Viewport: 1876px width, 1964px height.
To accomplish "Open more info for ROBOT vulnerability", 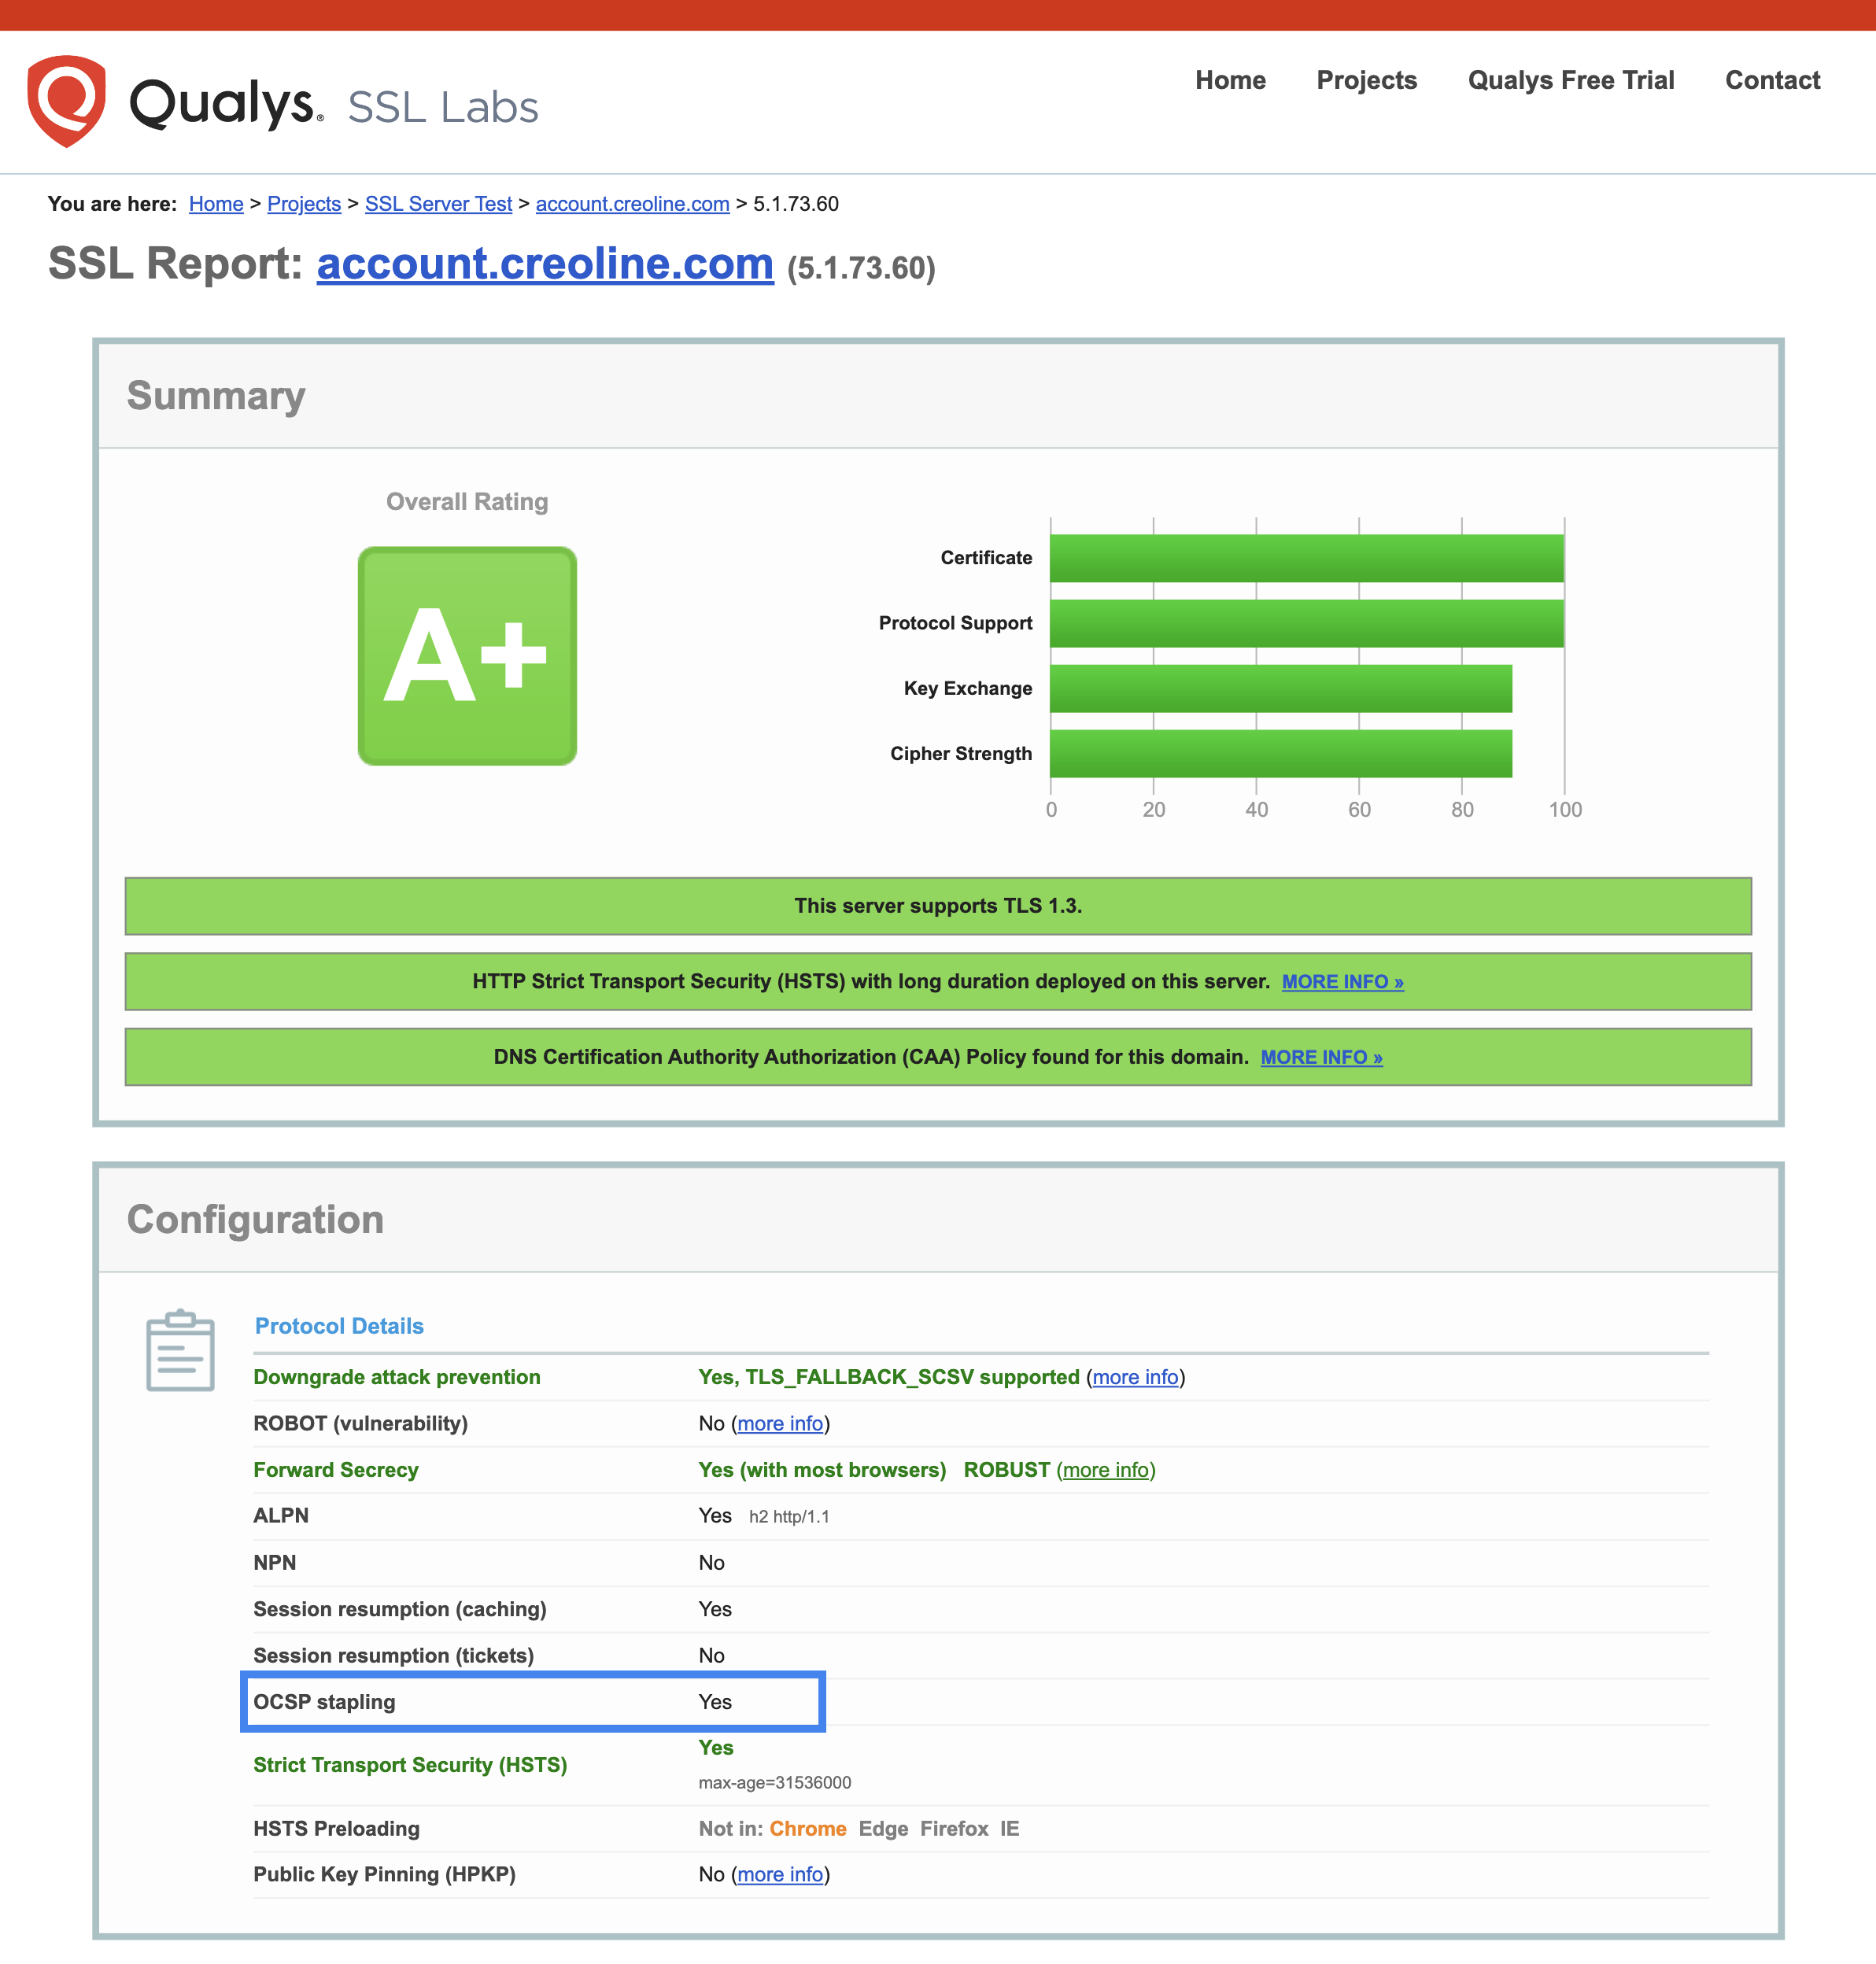I will 780,1423.
